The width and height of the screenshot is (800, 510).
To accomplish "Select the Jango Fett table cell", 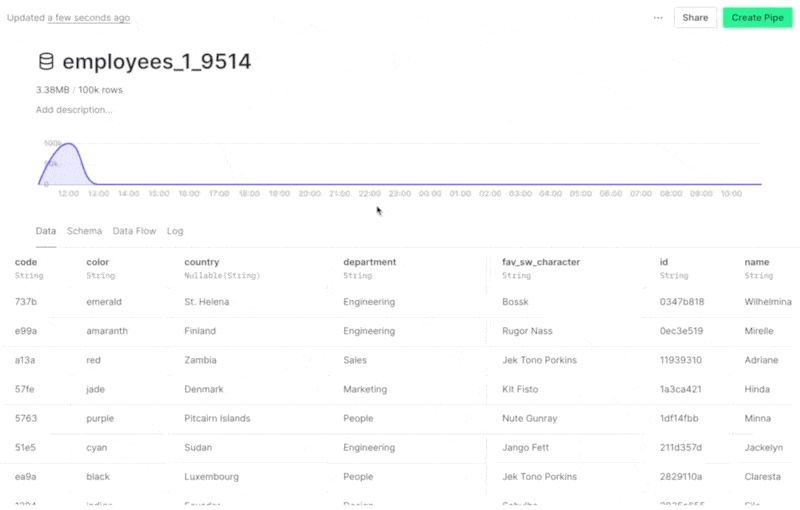I will pyautogui.click(x=529, y=448).
